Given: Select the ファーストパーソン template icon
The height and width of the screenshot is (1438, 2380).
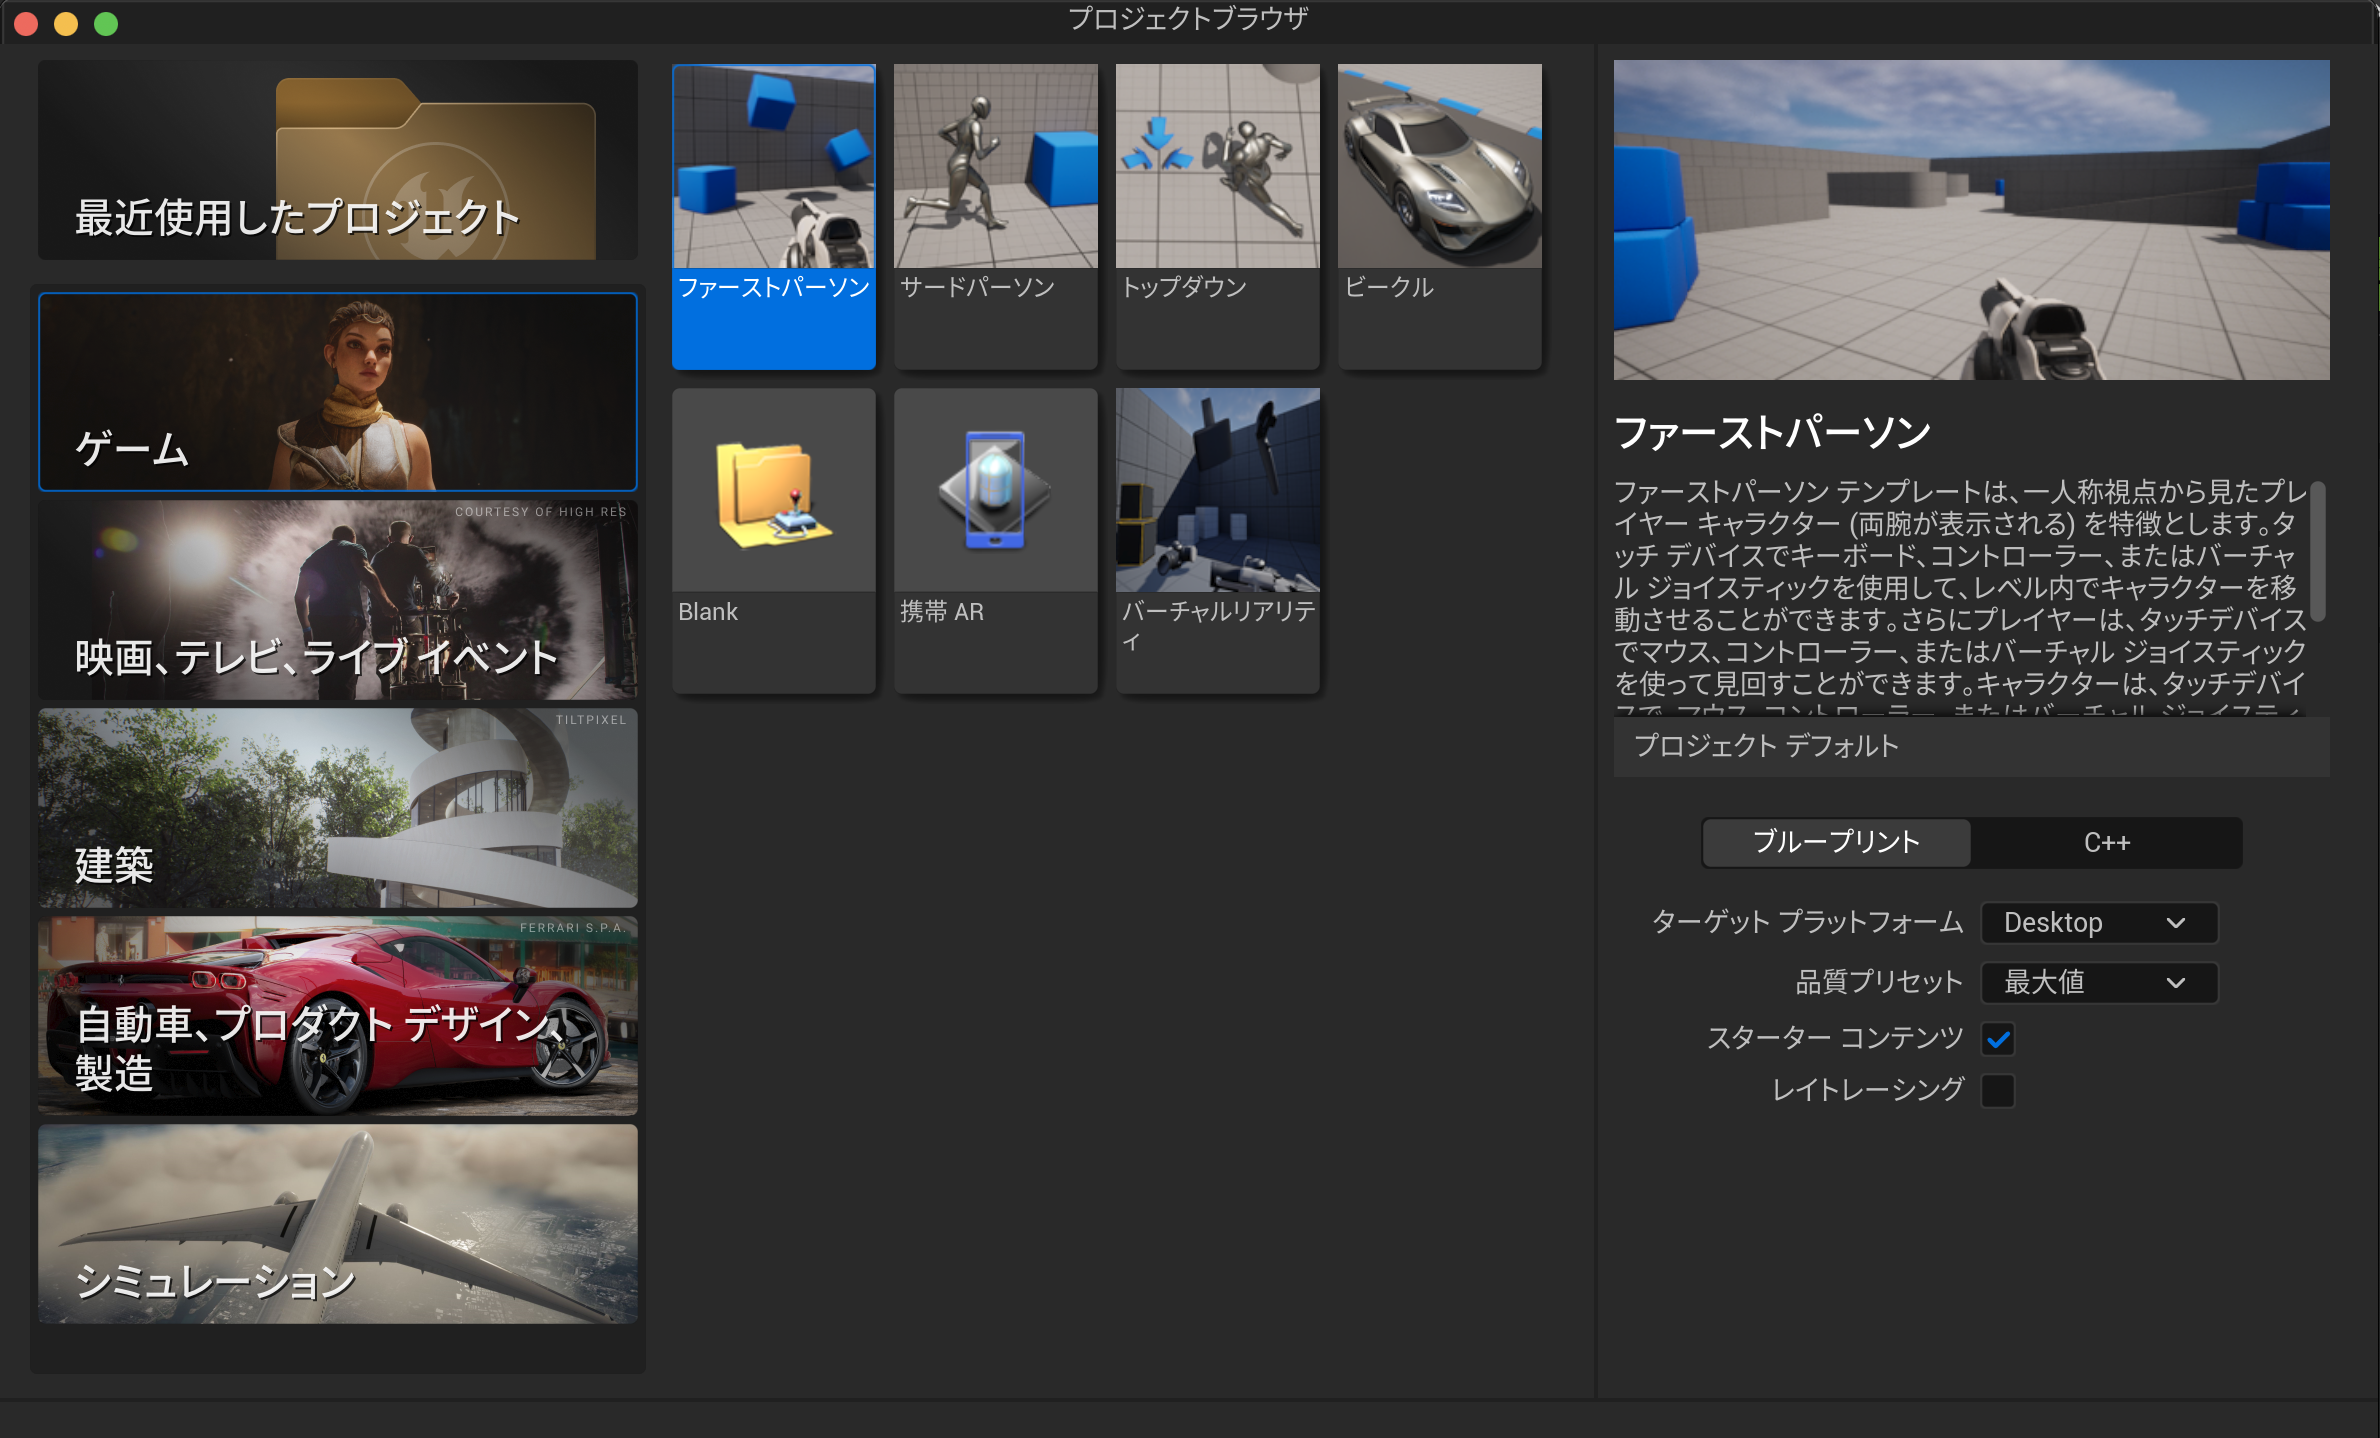Looking at the screenshot, I should tap(773, 168).
